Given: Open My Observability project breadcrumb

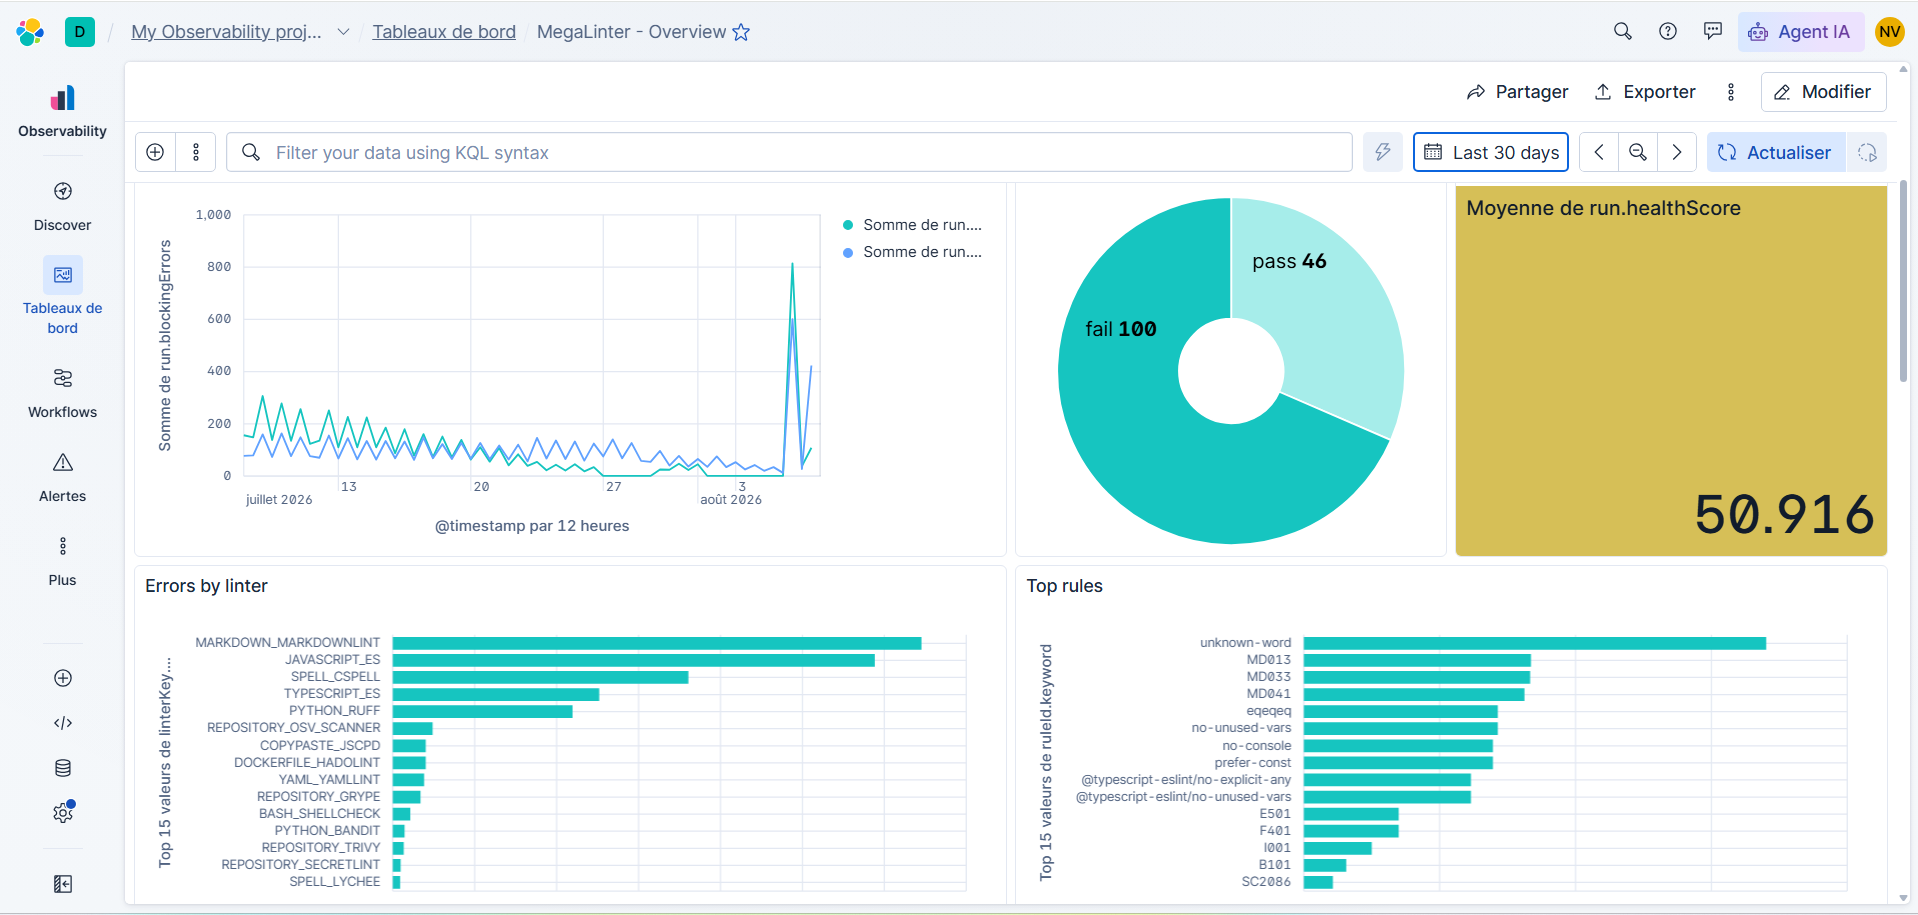Looking at the screenshot, I should (227, 32).
